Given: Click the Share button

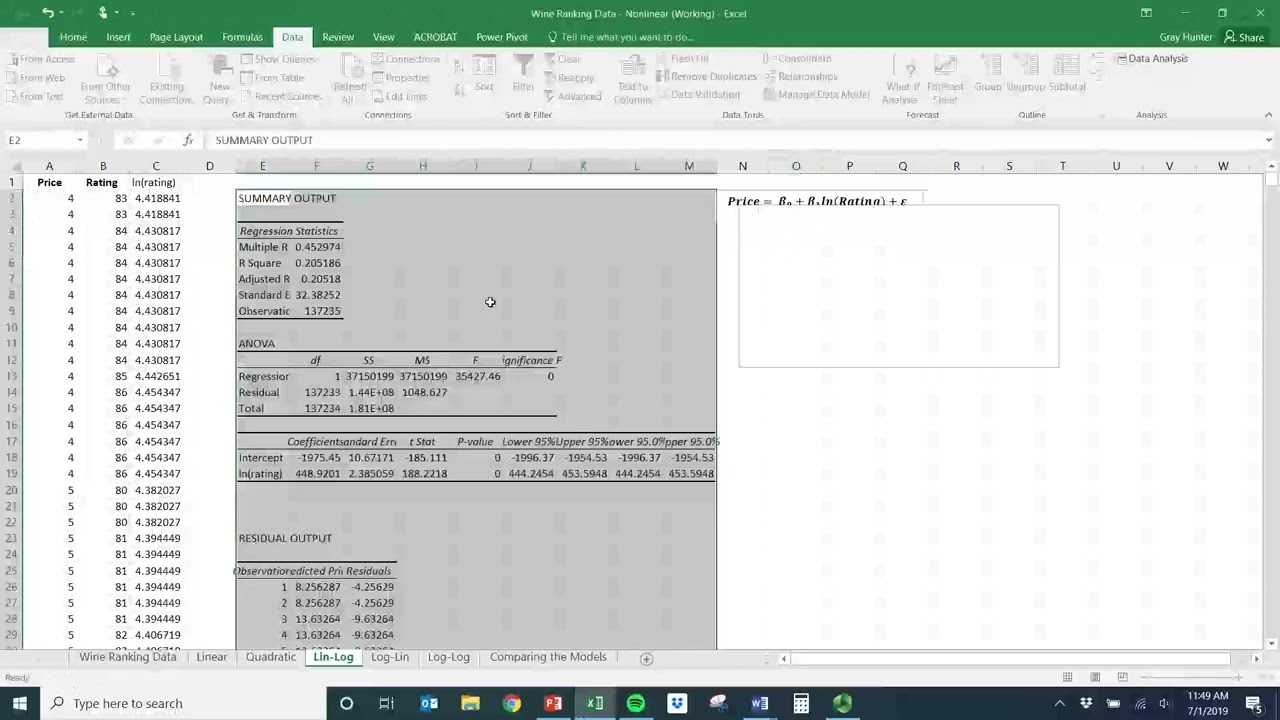Looking at the screenshot, I should [1244, 37].
